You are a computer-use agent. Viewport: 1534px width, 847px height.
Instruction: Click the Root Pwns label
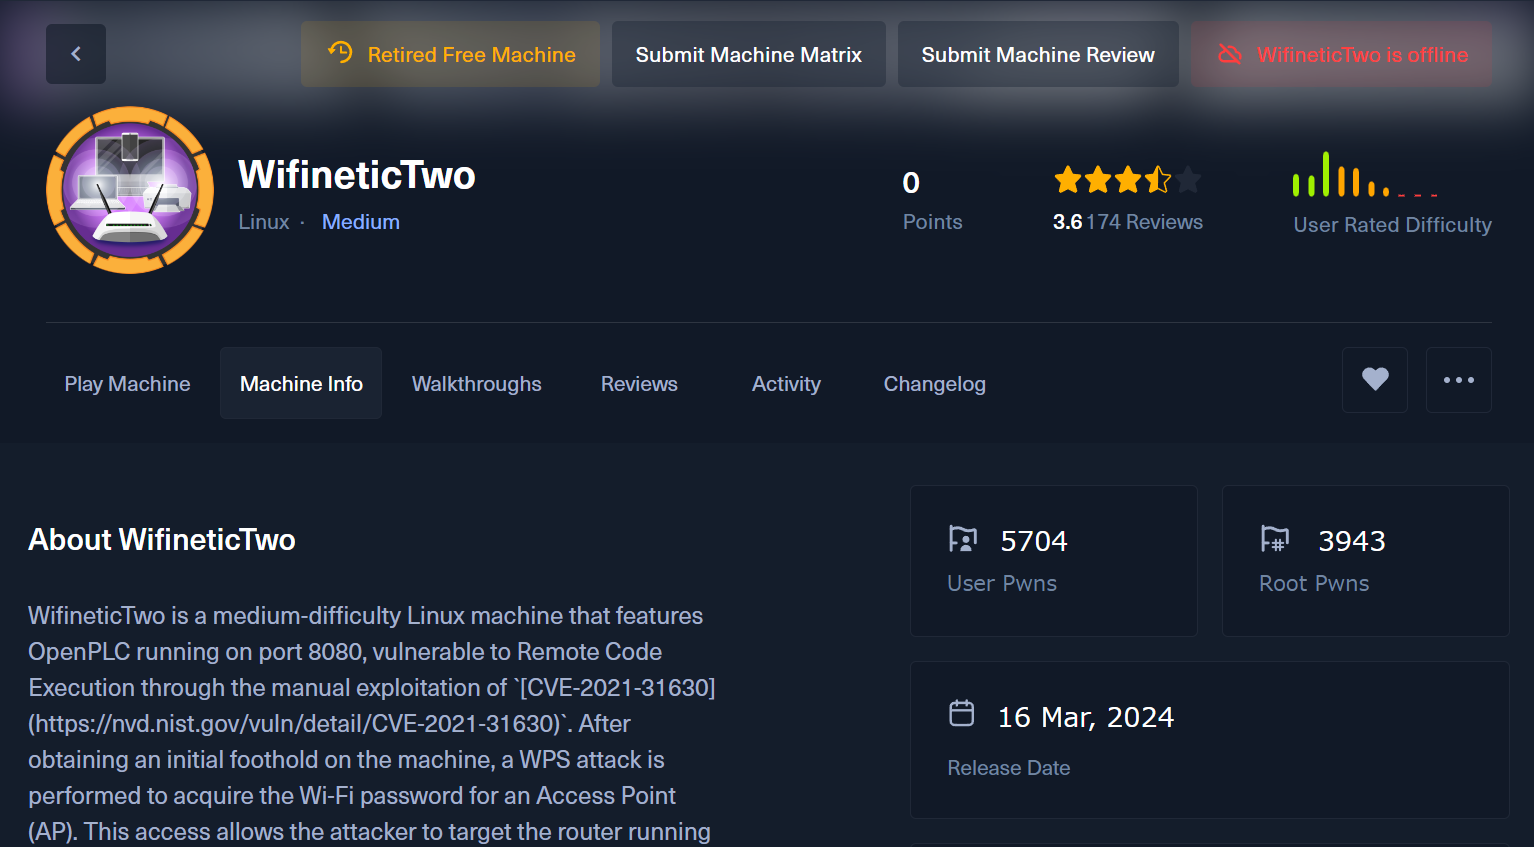pos(1314,583)
